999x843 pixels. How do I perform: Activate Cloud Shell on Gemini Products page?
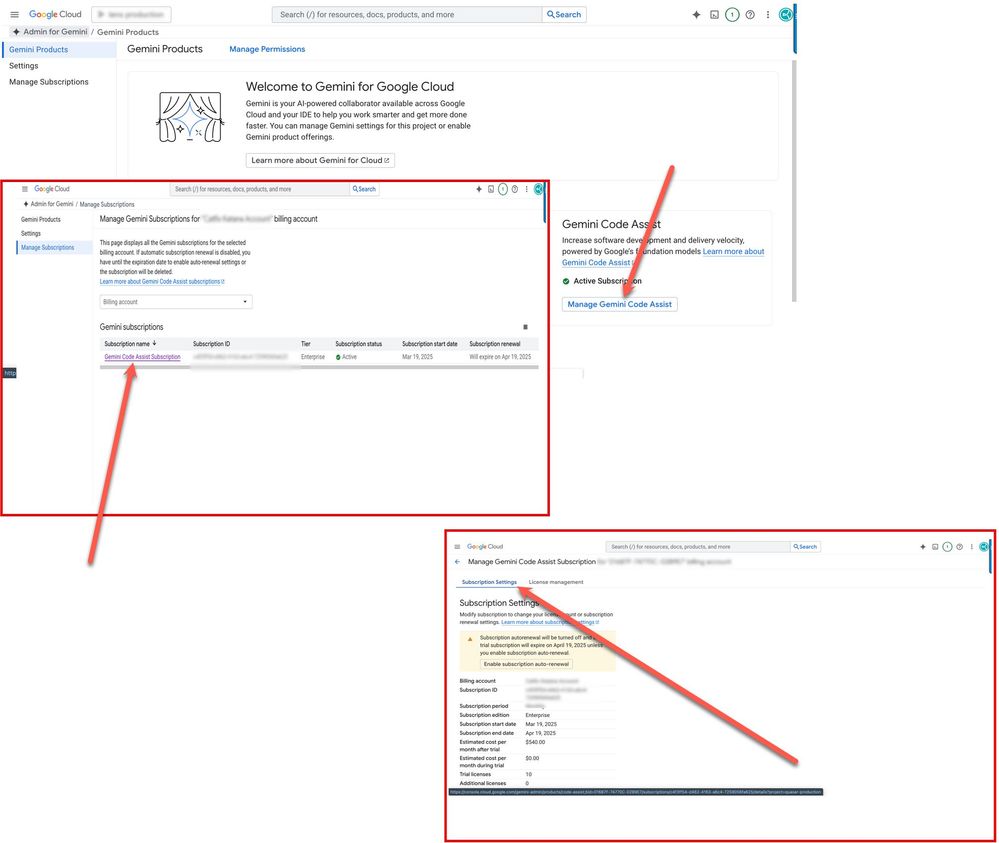[714, 15]
